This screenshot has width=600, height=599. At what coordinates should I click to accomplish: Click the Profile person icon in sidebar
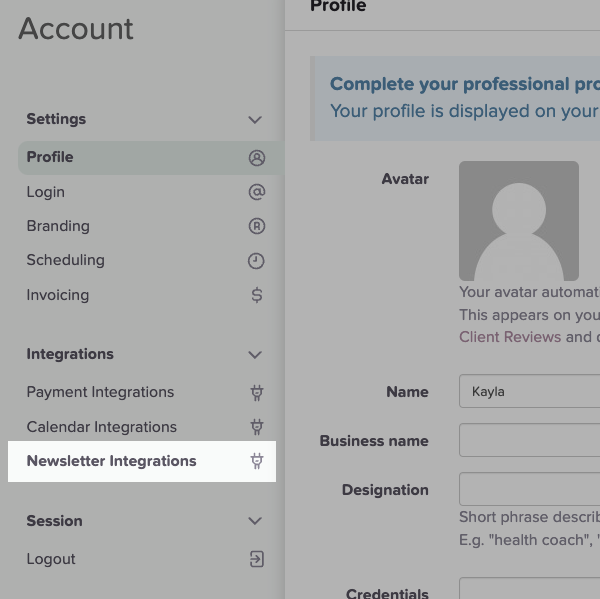pos(256,158)
